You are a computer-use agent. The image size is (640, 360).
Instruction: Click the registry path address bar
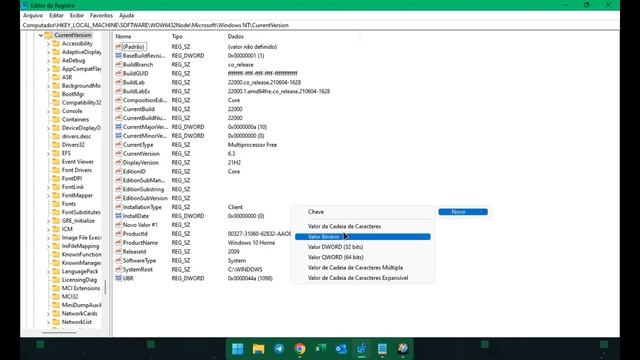(320, 25)
